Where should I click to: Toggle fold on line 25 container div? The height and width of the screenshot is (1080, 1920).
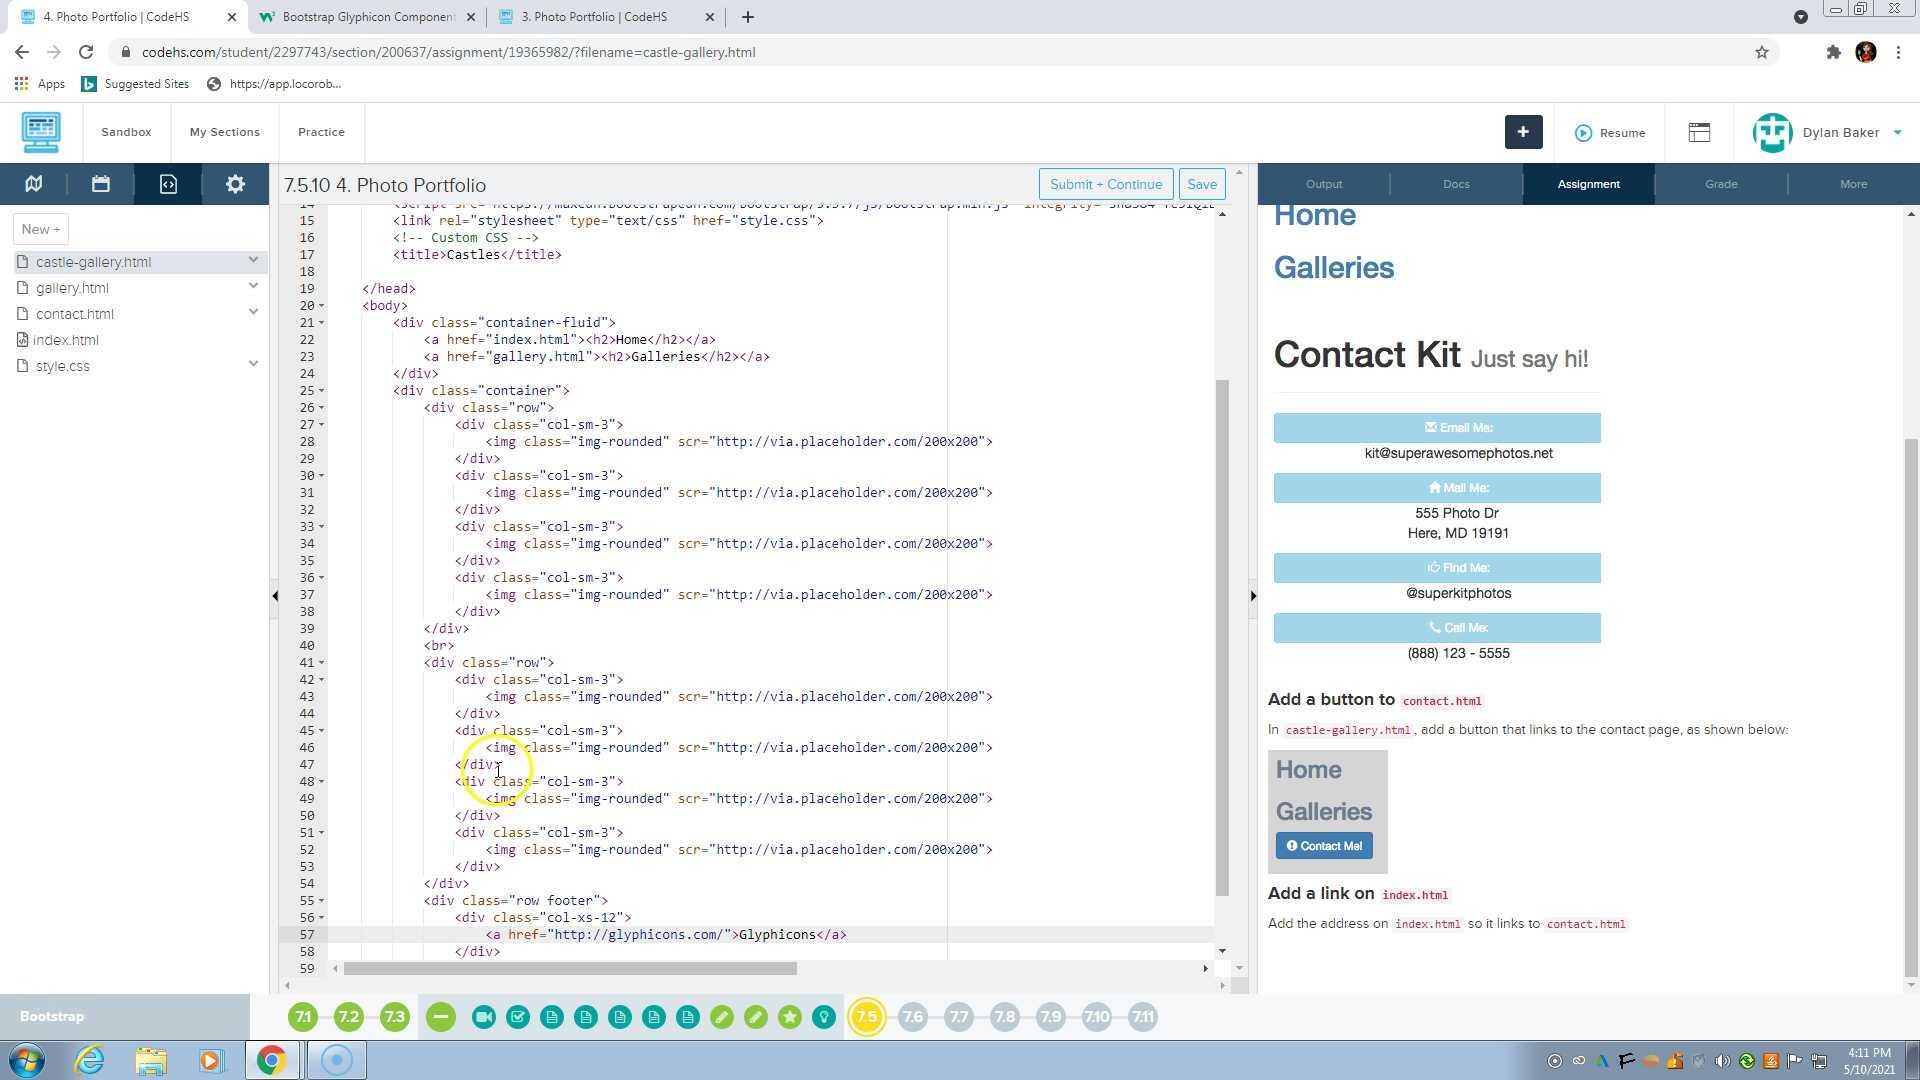321,391
